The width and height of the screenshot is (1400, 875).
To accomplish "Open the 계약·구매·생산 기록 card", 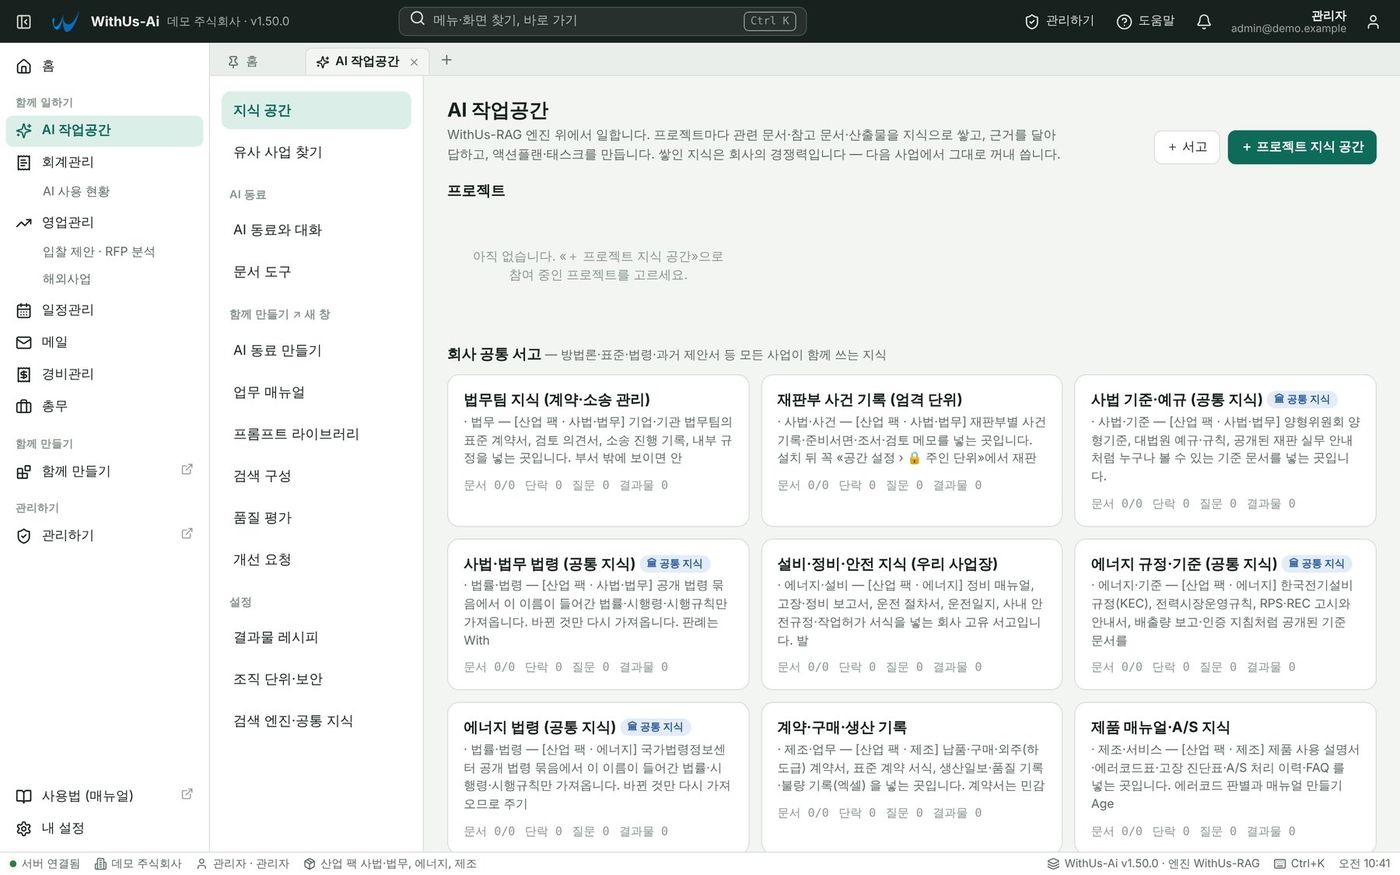I will tap(911, 777).
